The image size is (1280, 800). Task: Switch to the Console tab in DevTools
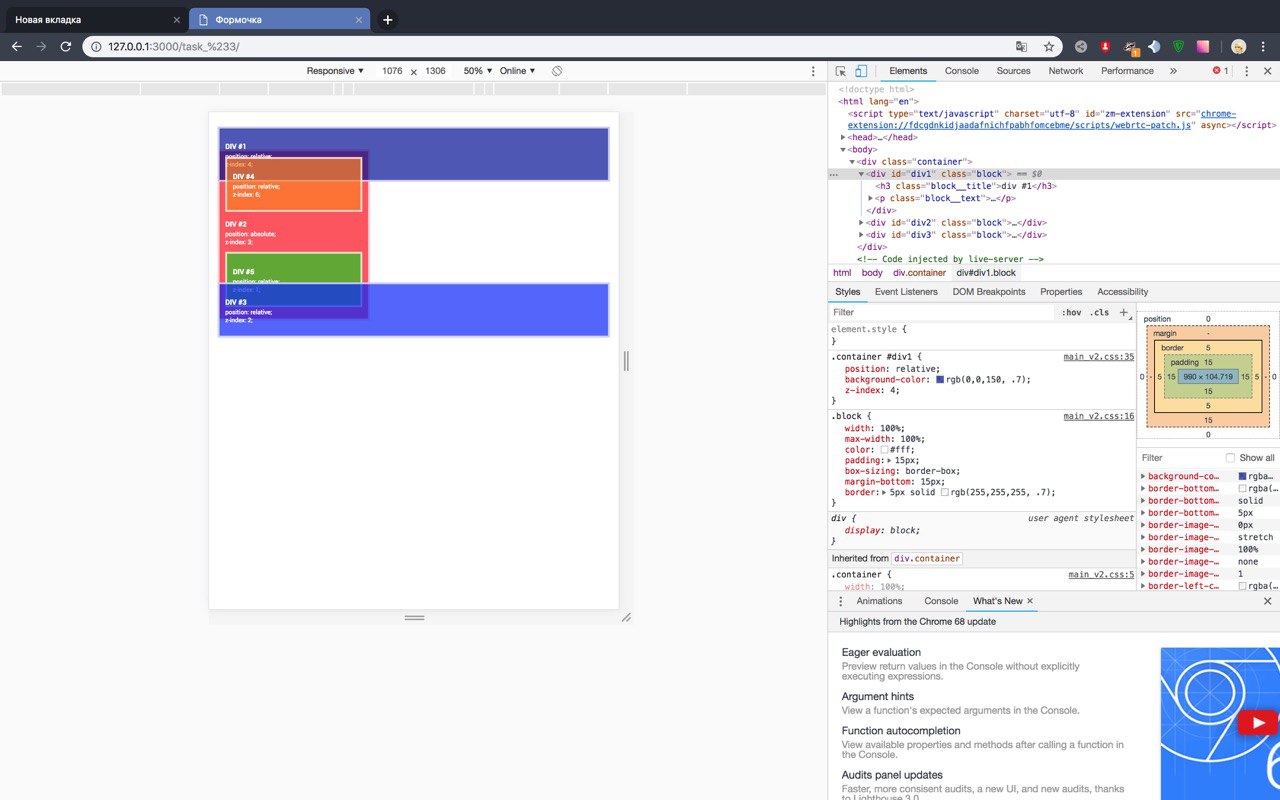(x=962, y=71)
